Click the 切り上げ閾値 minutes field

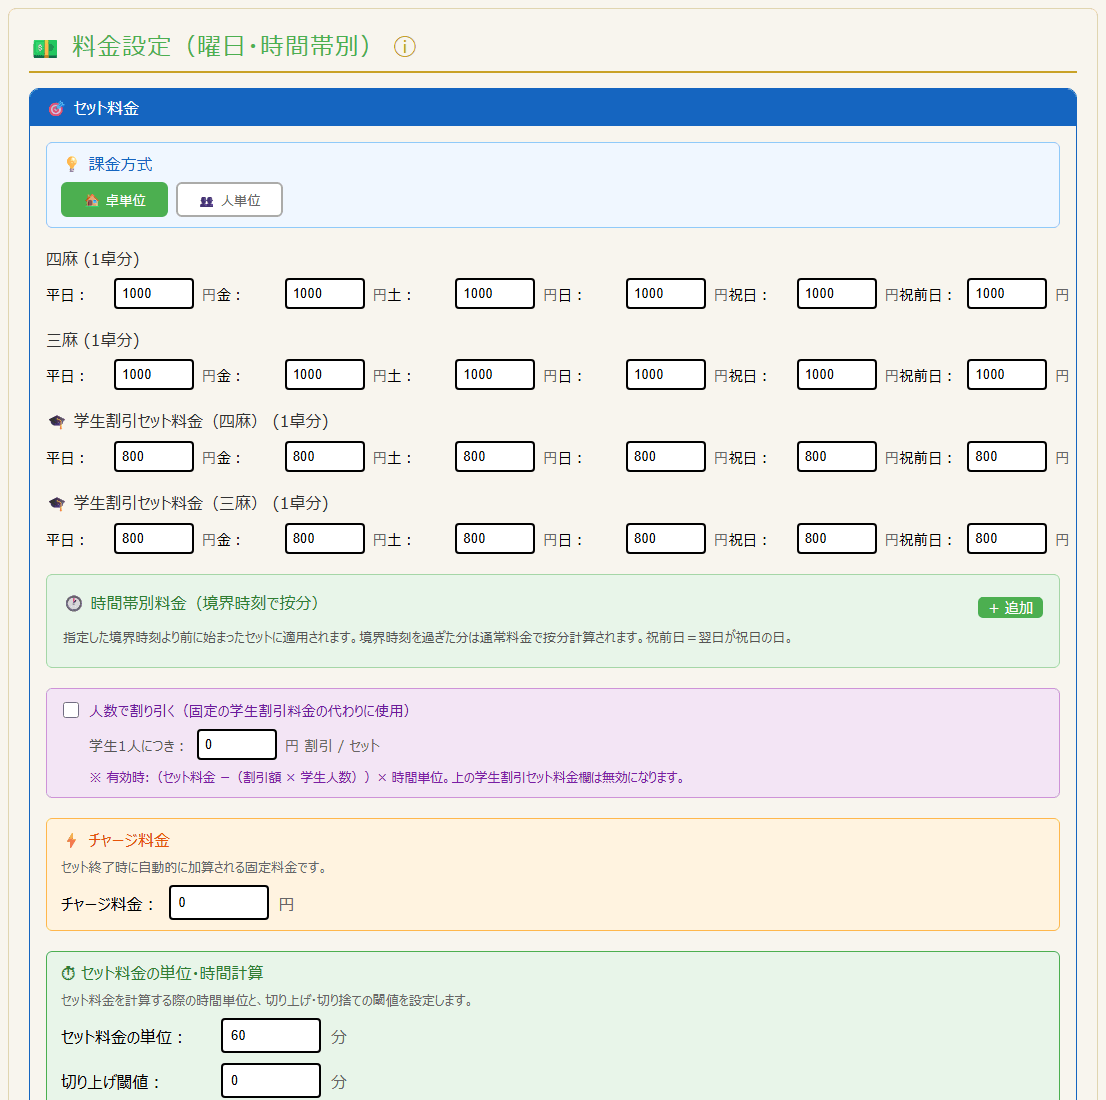[271, 1081]
